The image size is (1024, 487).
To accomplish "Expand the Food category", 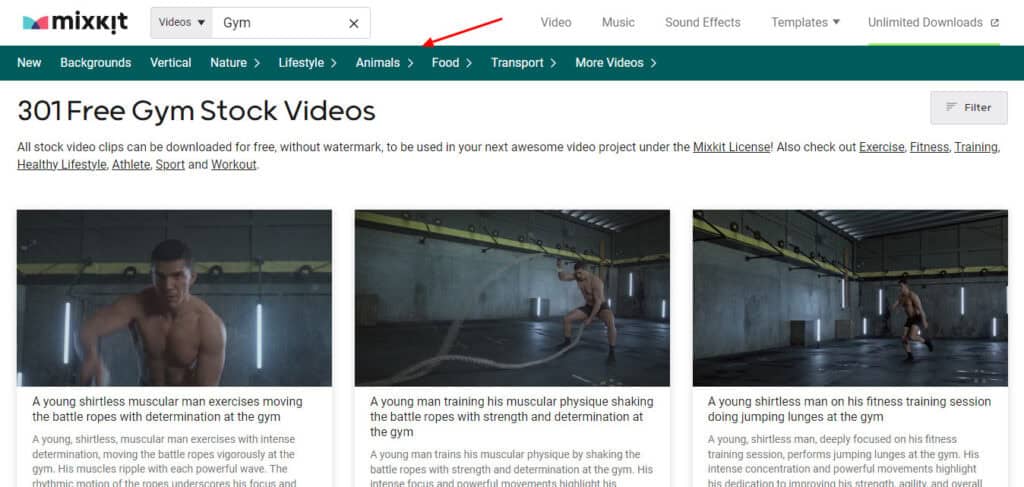I will click(451, 63).
